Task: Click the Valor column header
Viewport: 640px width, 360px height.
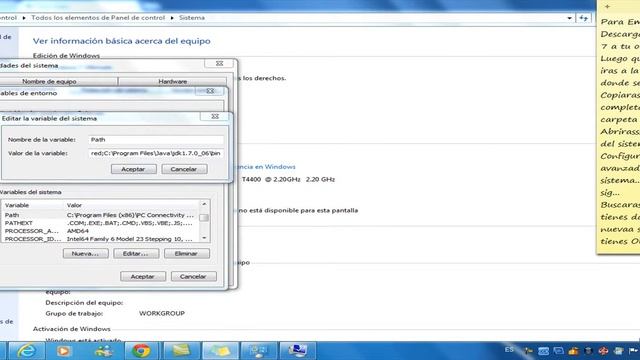Action: point(131,205)
